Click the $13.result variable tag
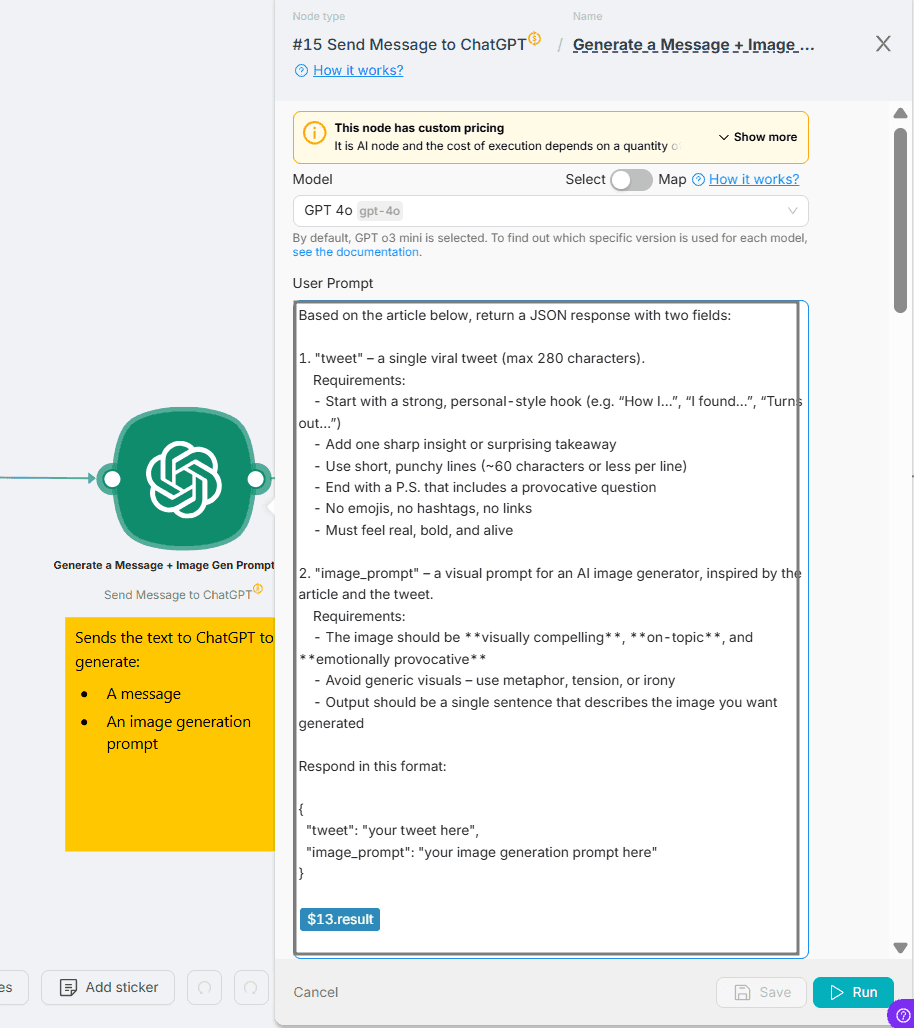 (x=340, y=919)
